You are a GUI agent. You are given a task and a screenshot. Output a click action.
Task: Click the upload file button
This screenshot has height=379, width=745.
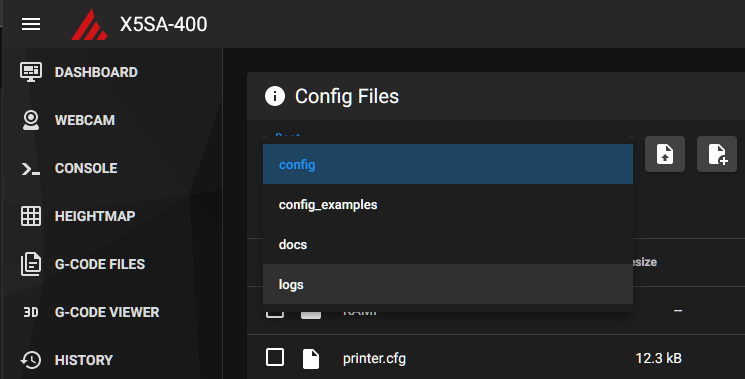click(665, 154)
